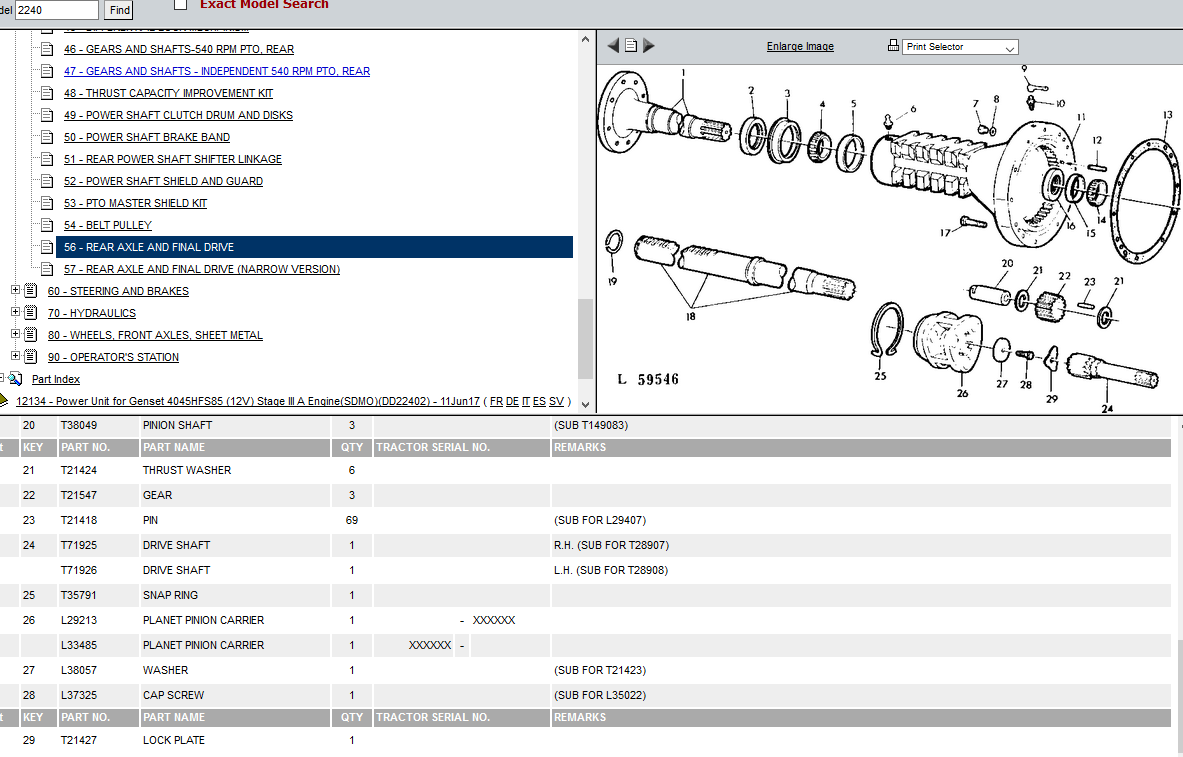Expand the 90 - Operator's Station section

15,357
